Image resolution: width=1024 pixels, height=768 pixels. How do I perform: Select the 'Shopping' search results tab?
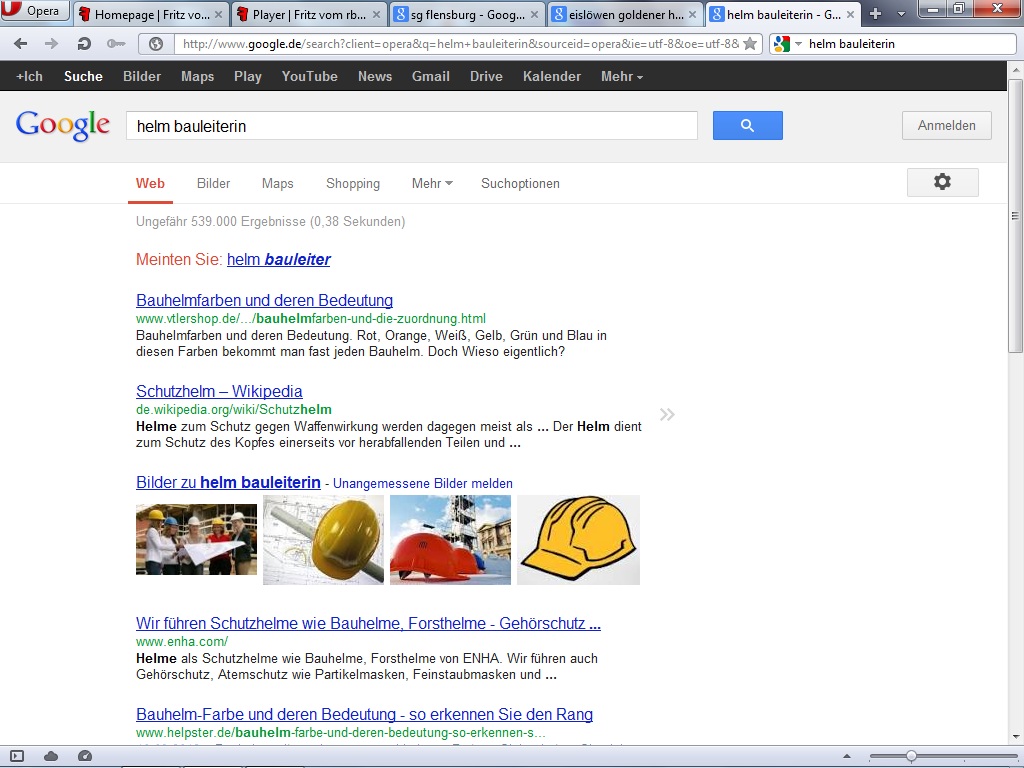point(353,184)
